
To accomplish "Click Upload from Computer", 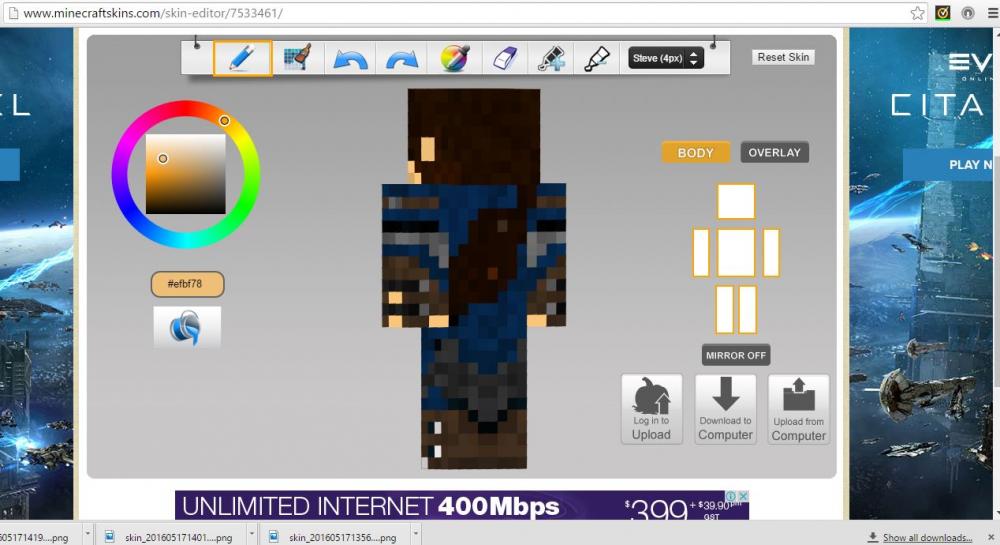I will click(x=798, y=409).
